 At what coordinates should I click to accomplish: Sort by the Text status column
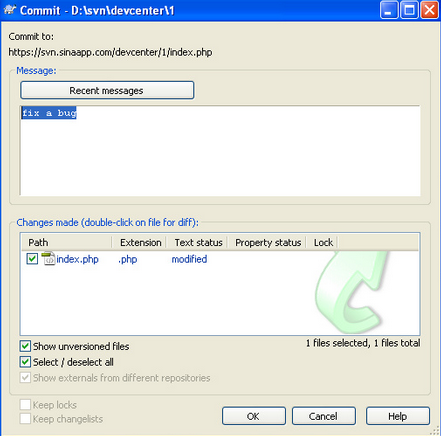click(197, 242)
